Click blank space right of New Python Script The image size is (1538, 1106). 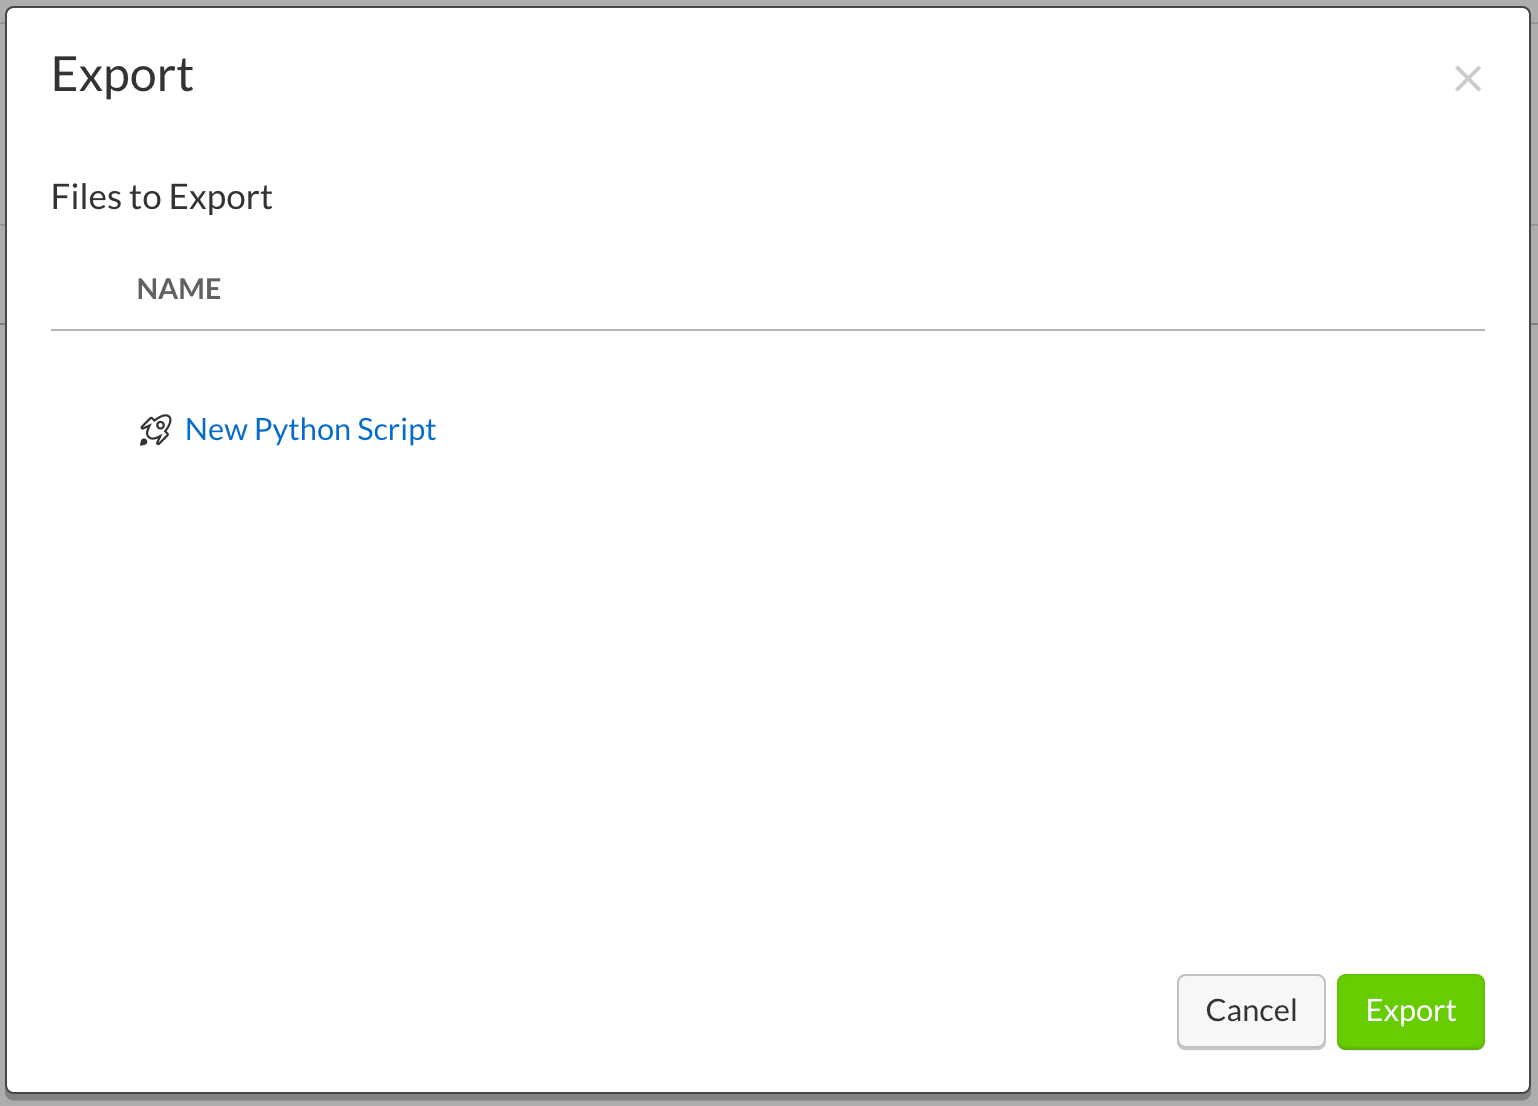[900, 430]
